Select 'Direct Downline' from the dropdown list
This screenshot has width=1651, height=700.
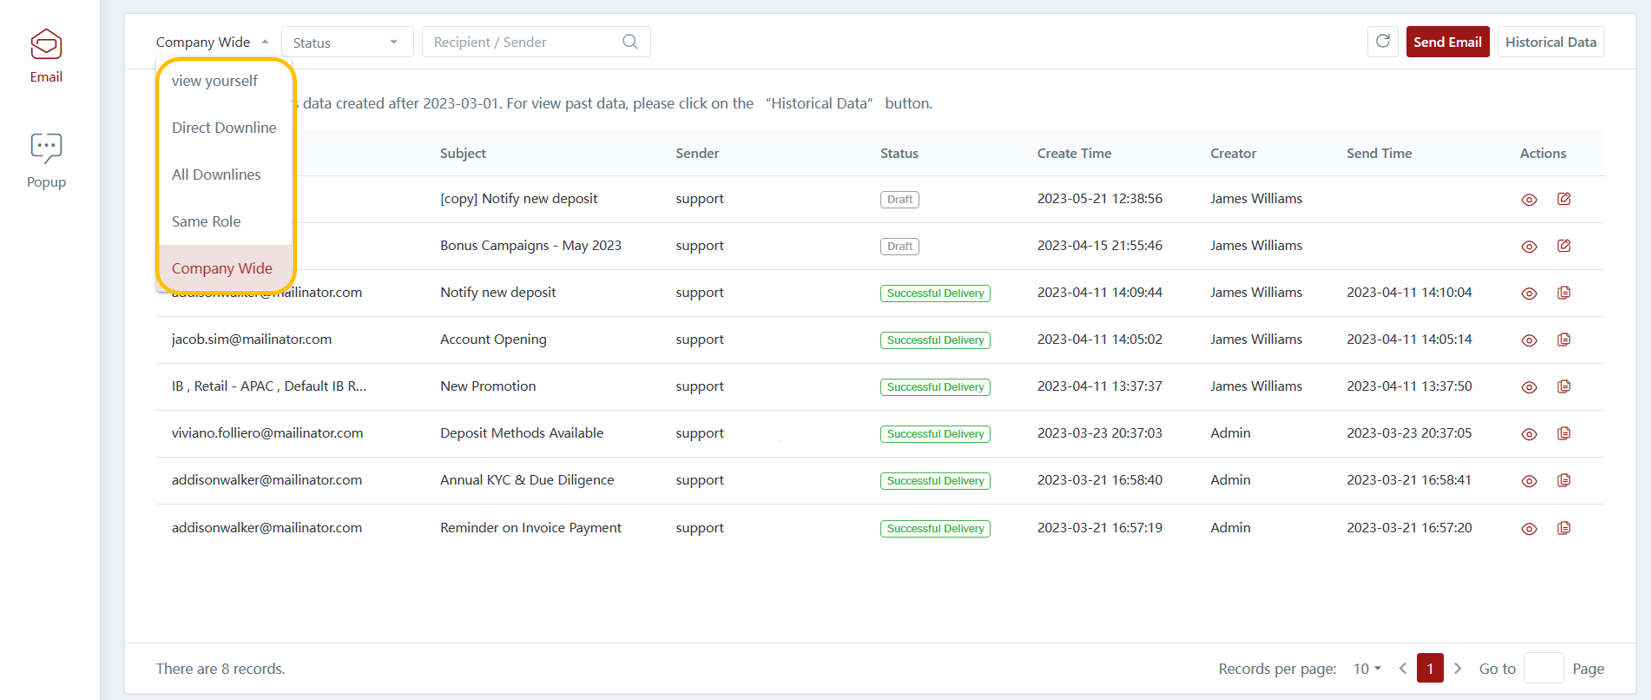pyautogui.click(x=224, y=128)
